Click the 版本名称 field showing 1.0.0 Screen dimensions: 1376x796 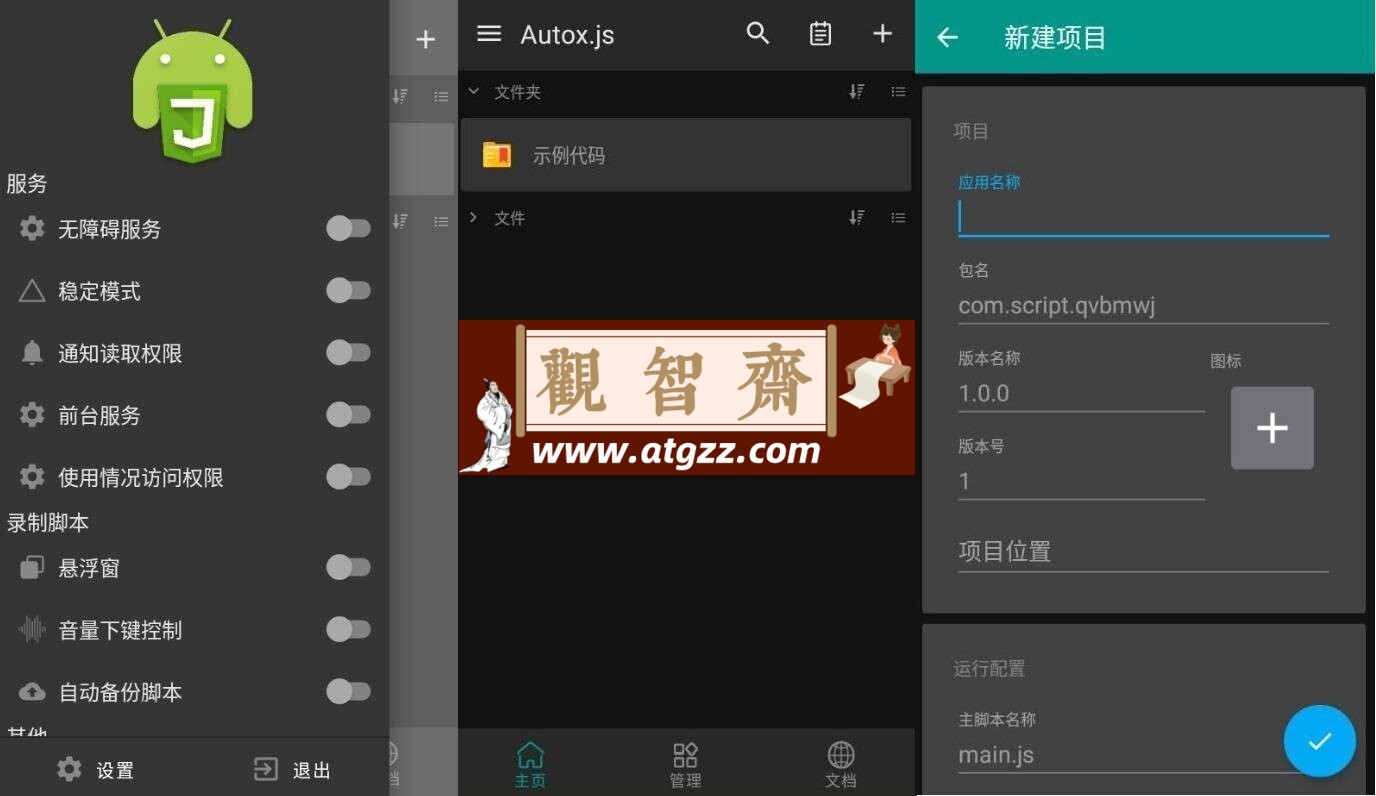point(1081,394)
